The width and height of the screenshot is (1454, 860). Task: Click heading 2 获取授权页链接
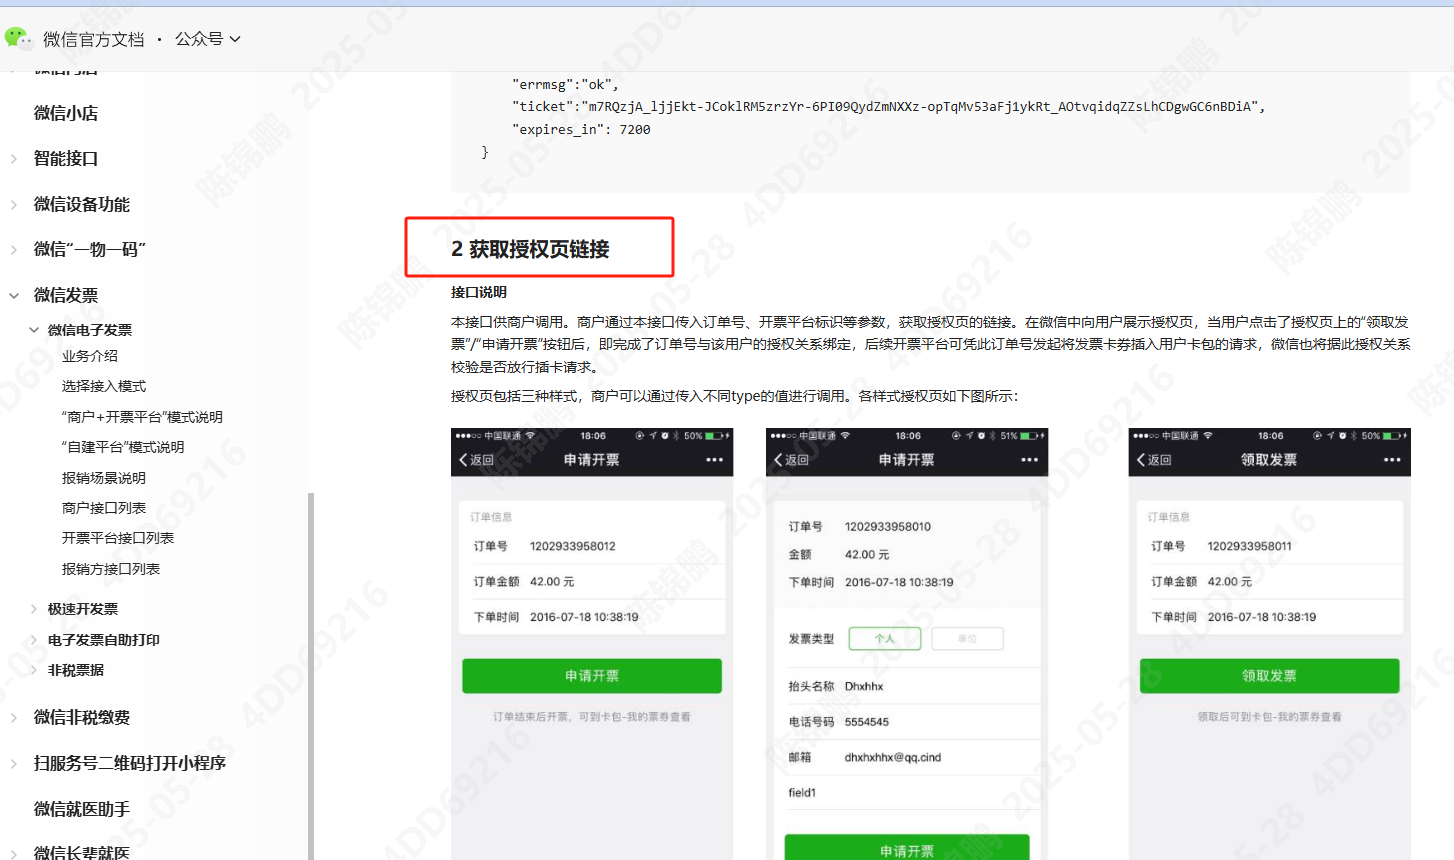[530, 249]
